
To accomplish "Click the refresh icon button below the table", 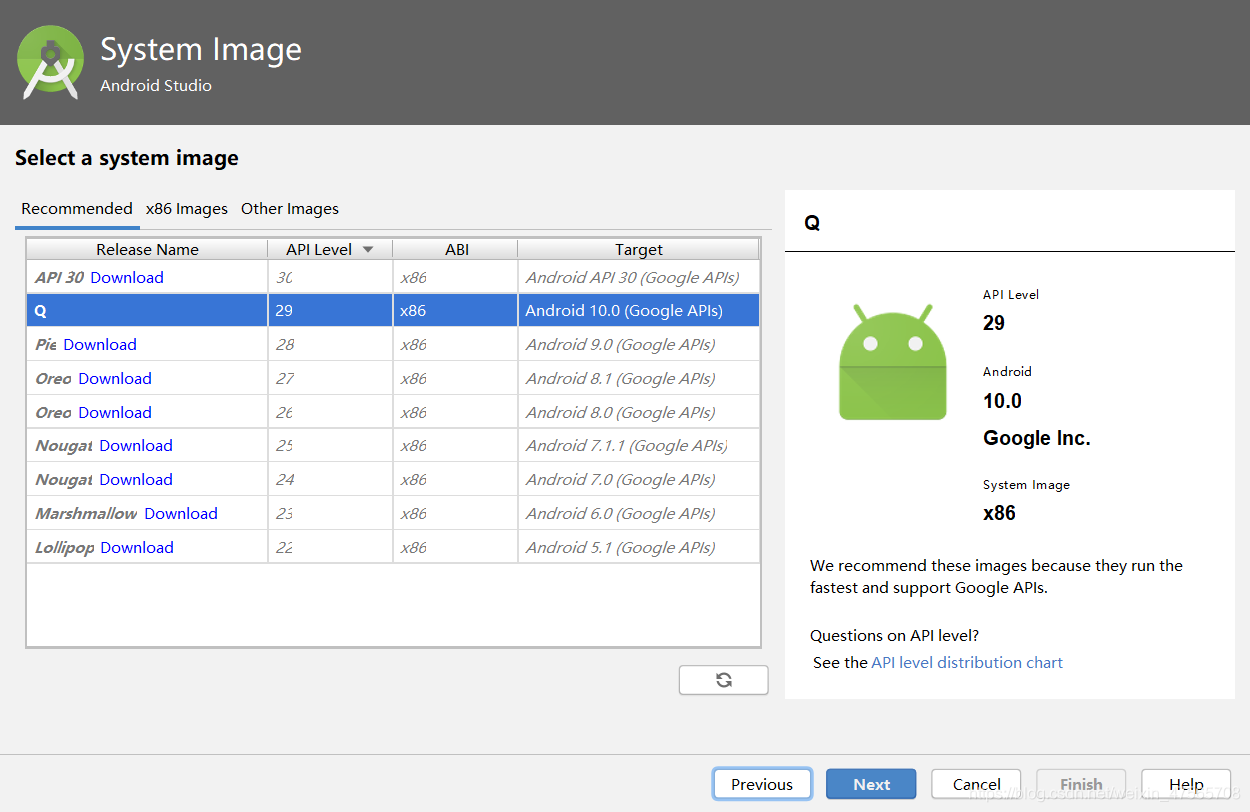I will 723,680.
